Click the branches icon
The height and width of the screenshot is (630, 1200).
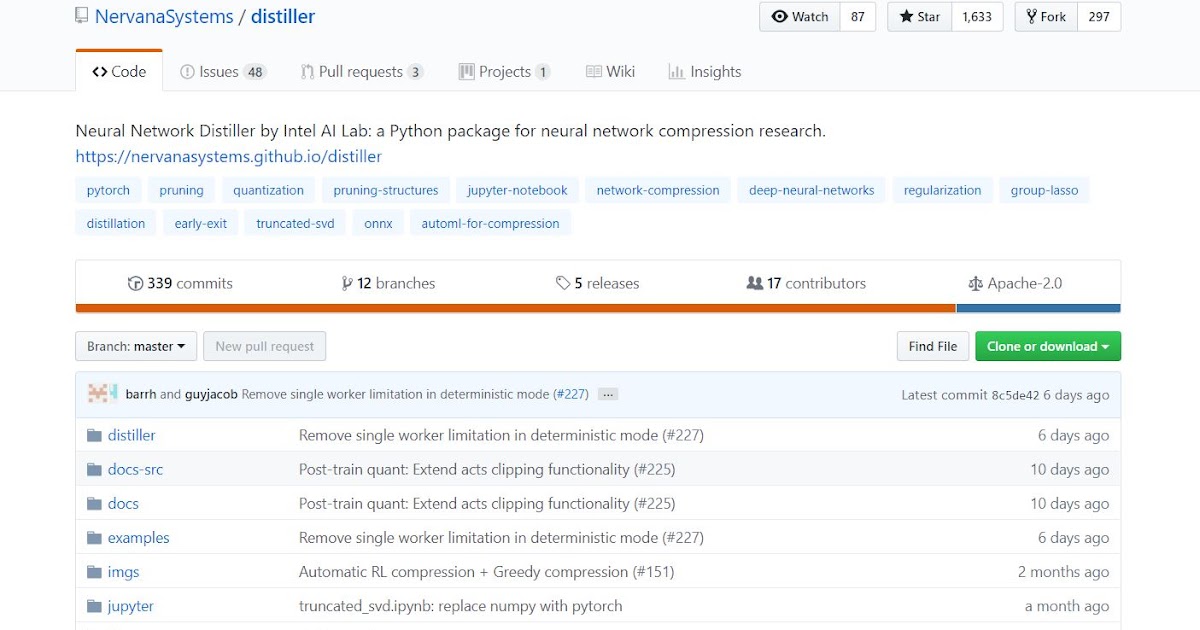coord(347,284)
